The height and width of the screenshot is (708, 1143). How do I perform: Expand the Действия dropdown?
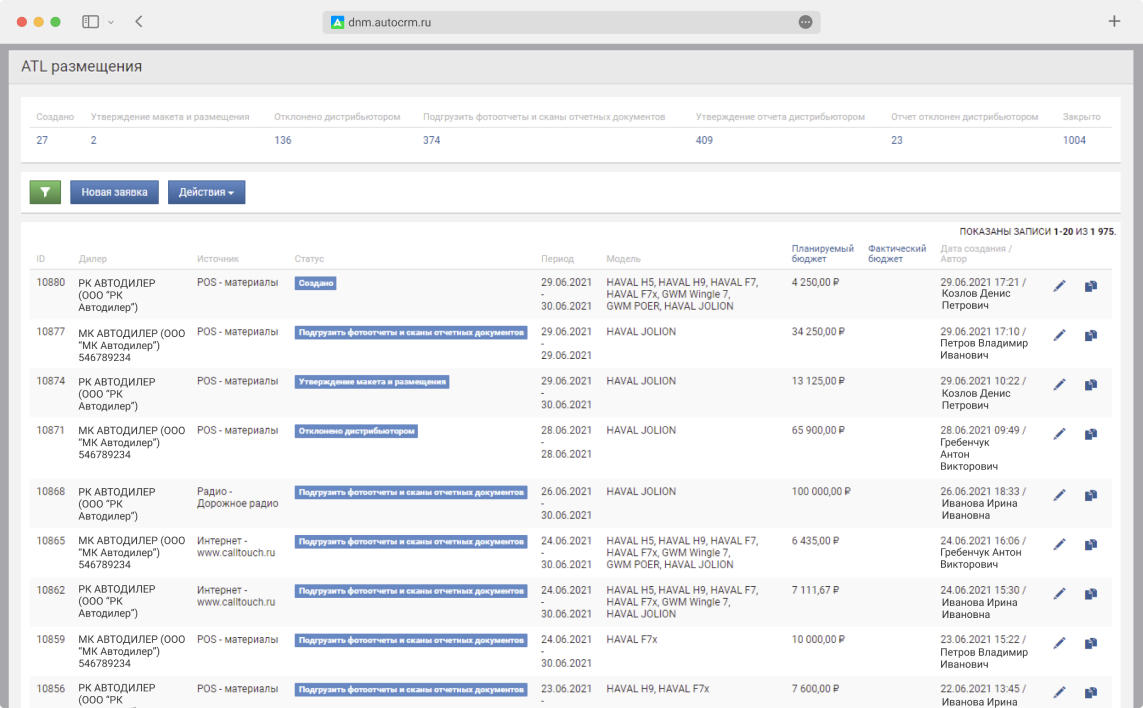click(x=206, y=192)
